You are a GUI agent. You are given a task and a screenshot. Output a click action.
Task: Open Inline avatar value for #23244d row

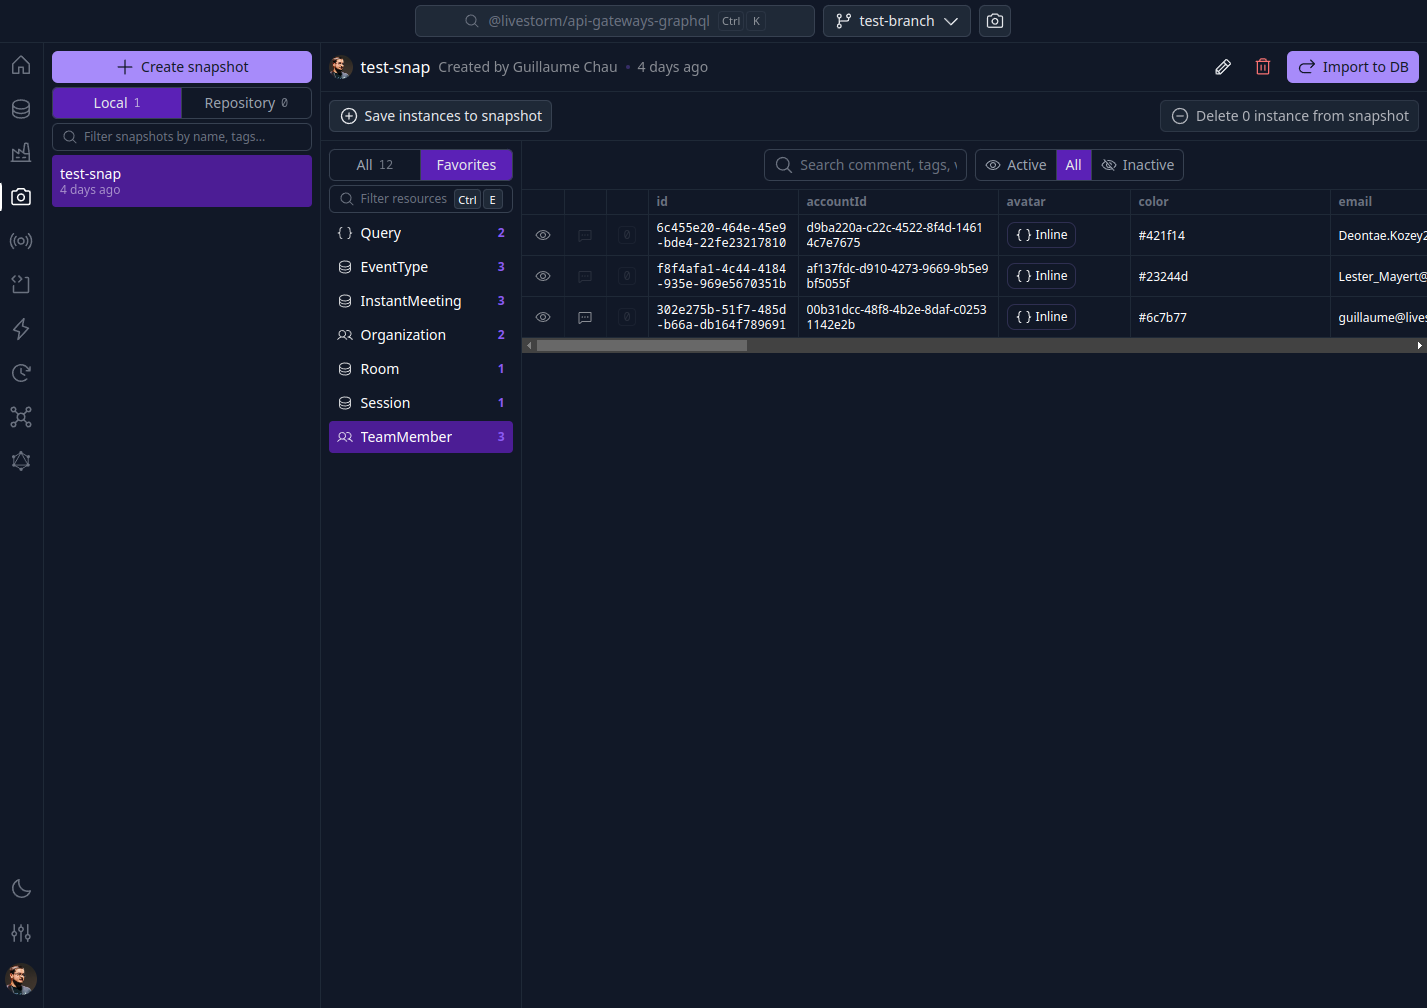[x=1041, y=276]
